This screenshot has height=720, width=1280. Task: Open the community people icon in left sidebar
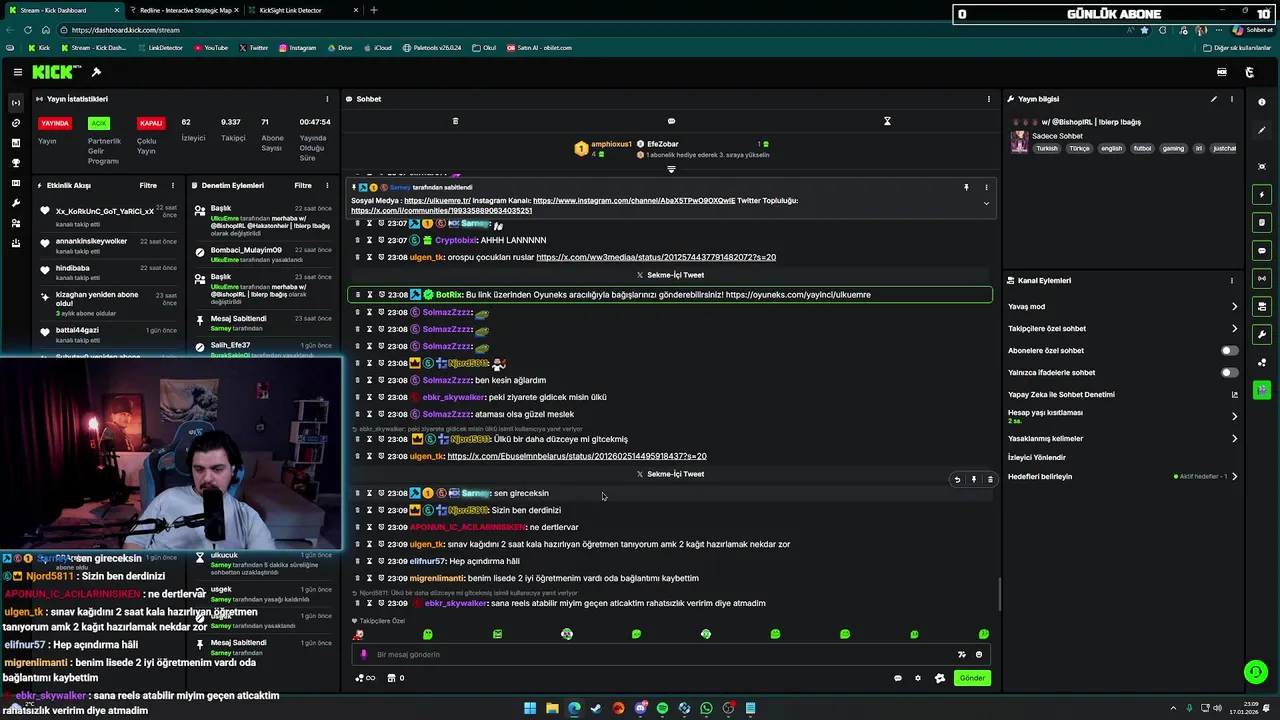pyautogui.click(x=15, y=223)
